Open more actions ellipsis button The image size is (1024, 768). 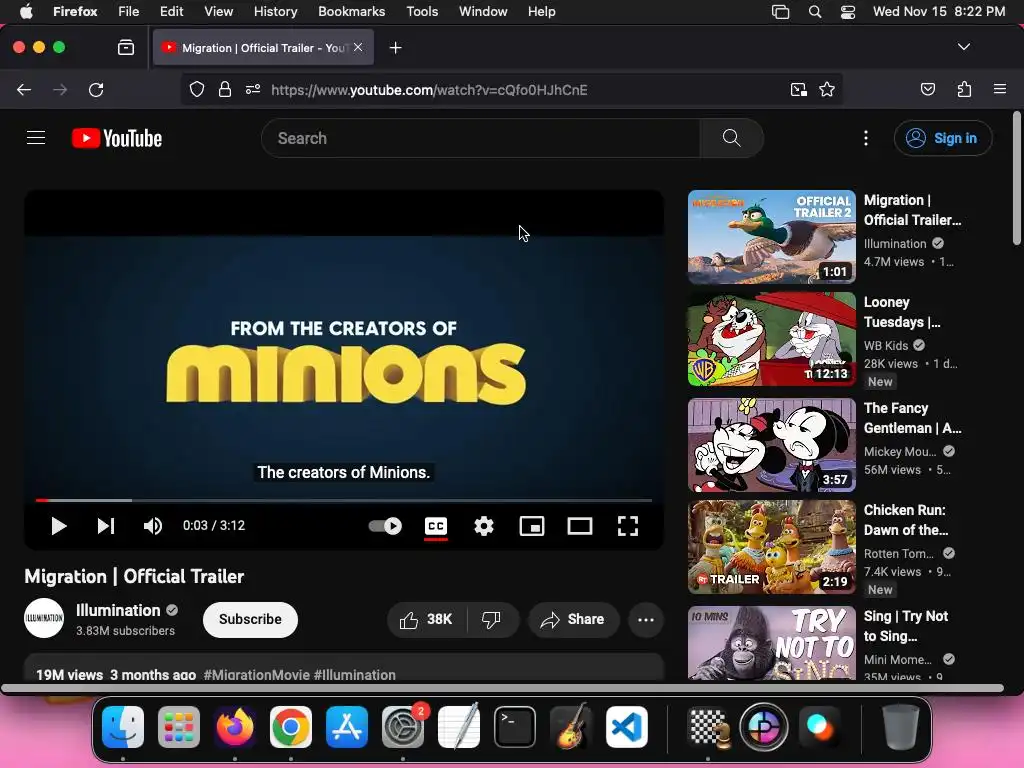tap(646, 619)
